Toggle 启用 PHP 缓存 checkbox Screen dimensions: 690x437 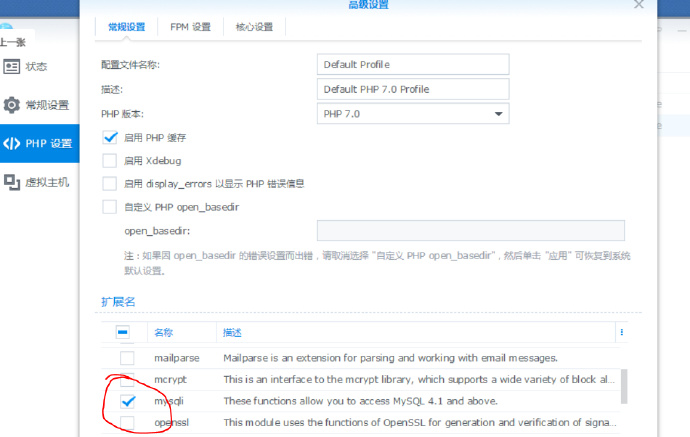(110, 137)
